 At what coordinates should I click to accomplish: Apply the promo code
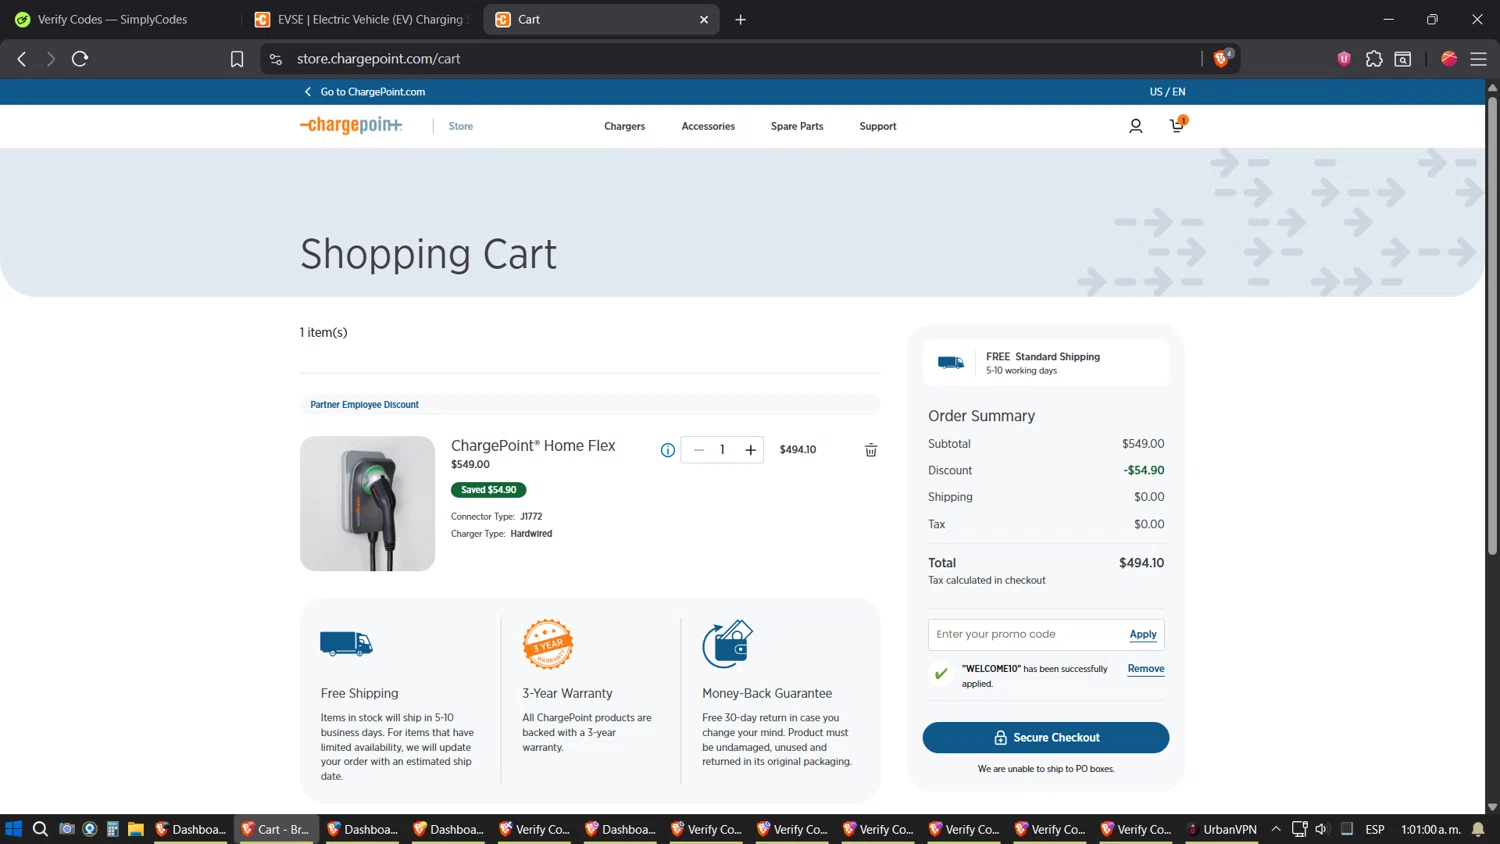(1143, 634)
